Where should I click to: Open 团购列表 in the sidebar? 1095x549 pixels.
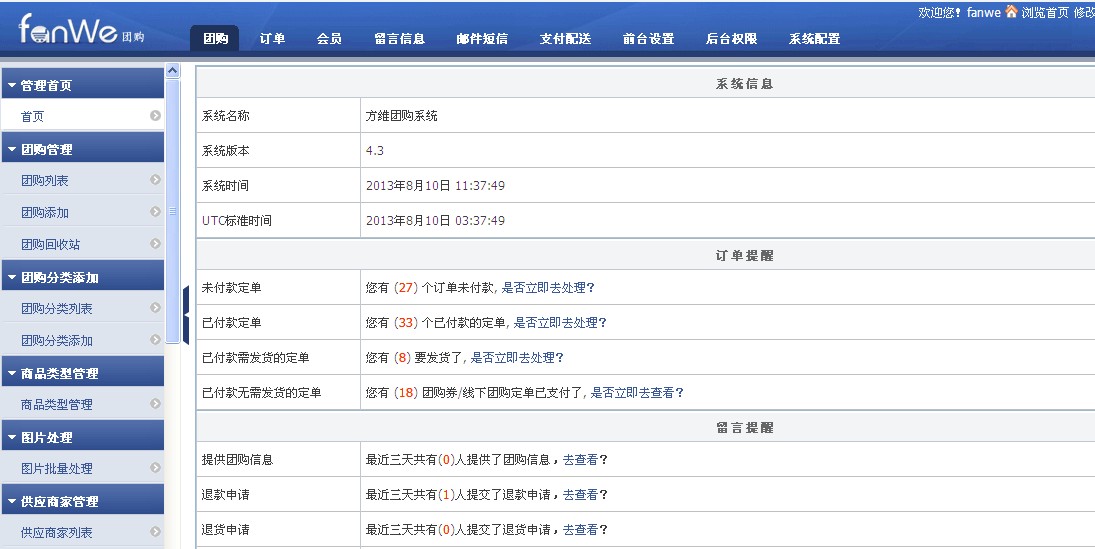tap(45, 181)
